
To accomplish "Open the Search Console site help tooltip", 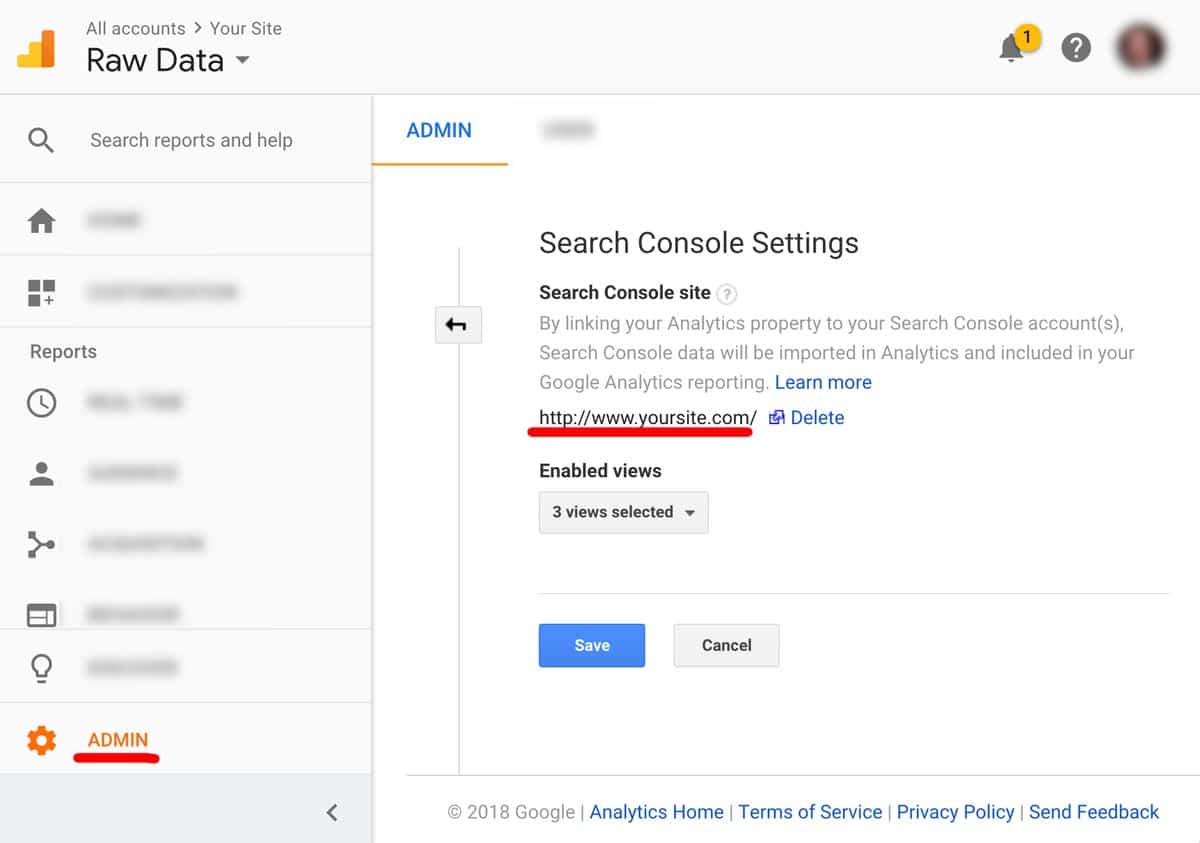I will (726, 294).
